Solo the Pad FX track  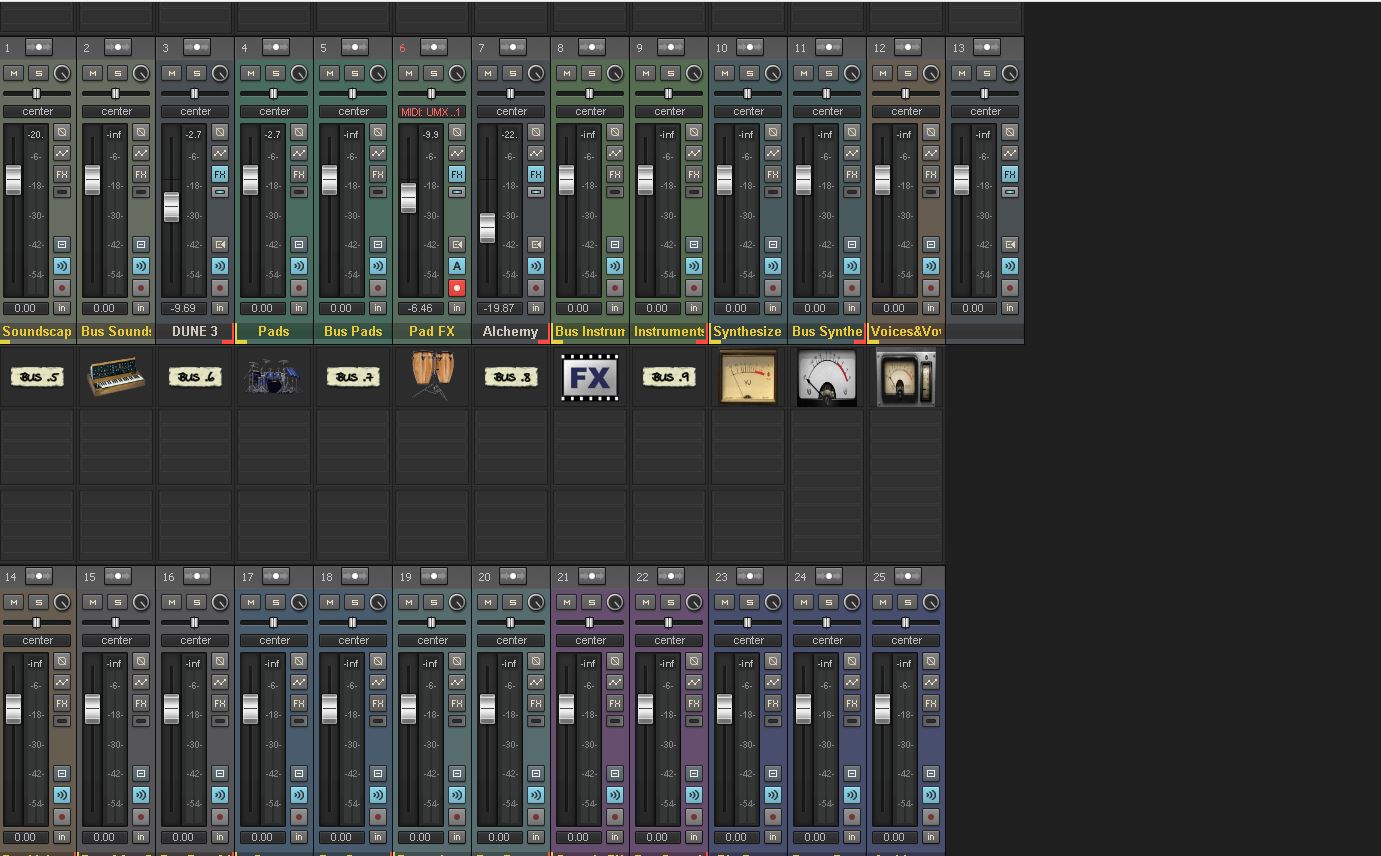click(433, 73)
